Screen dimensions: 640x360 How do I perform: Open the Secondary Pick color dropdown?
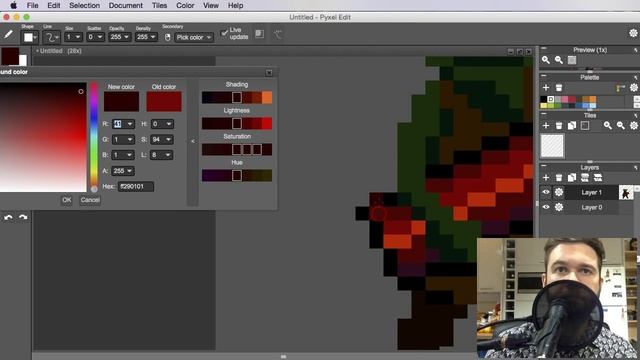pos(194,37)
